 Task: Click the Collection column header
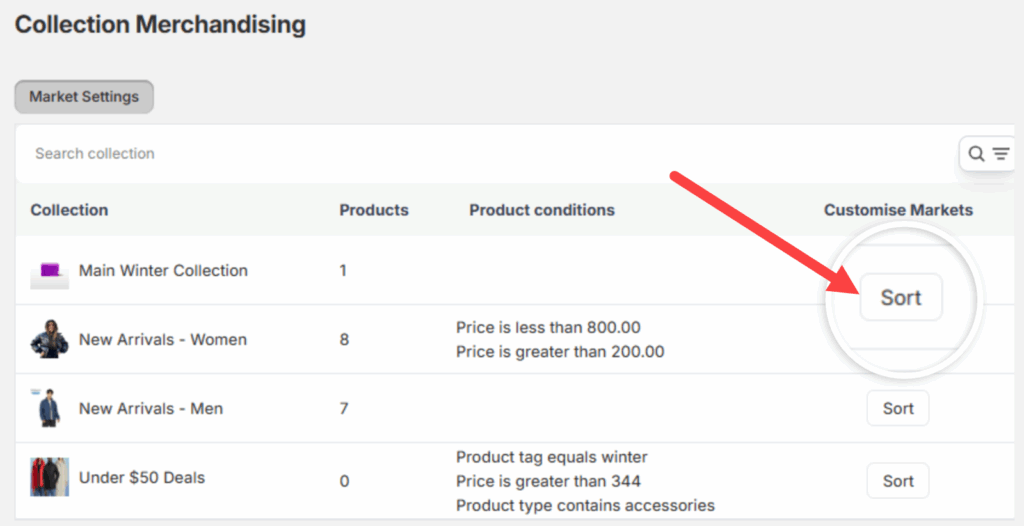tap(69, 210)
